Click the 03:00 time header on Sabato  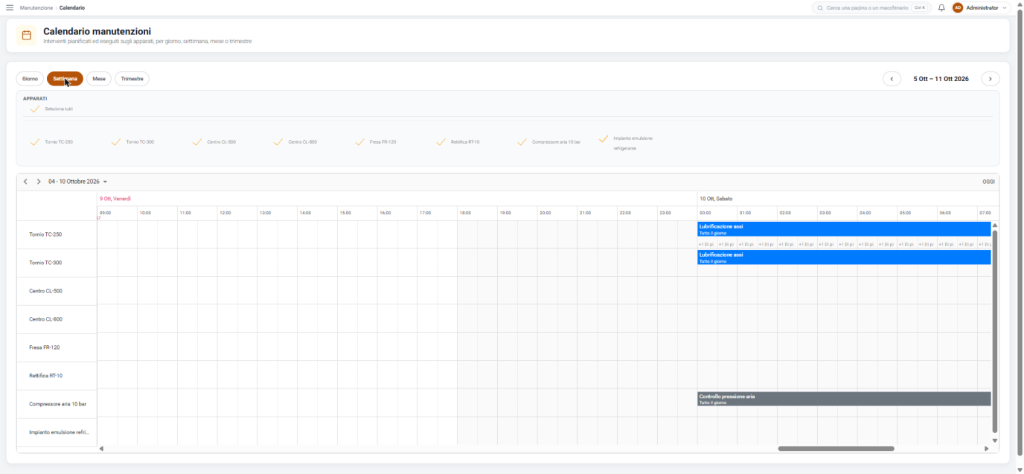838,213
